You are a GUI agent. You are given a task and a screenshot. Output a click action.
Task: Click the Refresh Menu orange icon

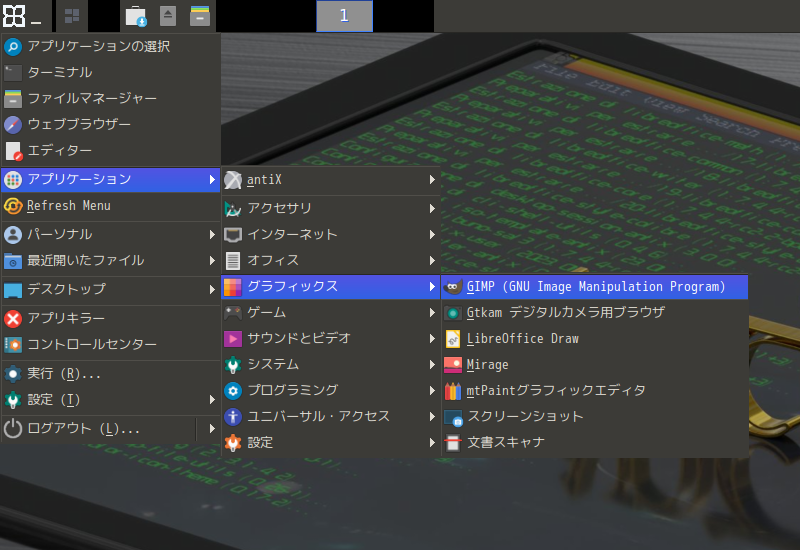[13, 206]
